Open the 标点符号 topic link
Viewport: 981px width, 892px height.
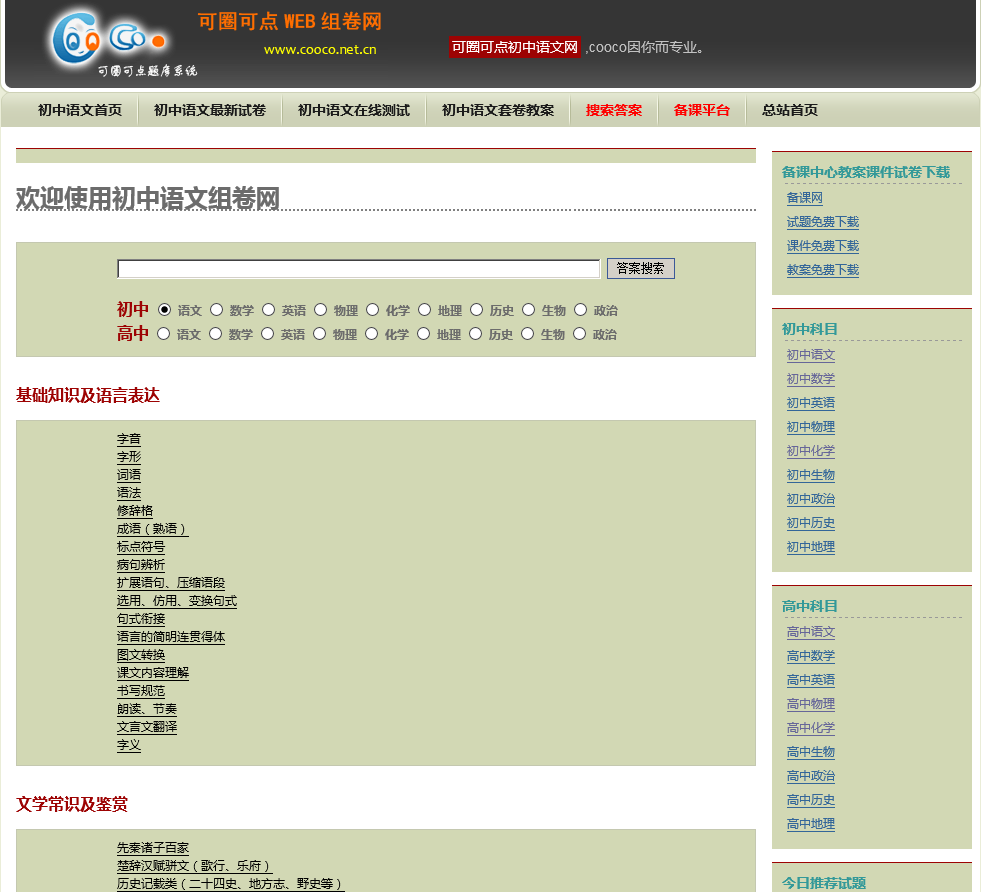click(141, 547)
